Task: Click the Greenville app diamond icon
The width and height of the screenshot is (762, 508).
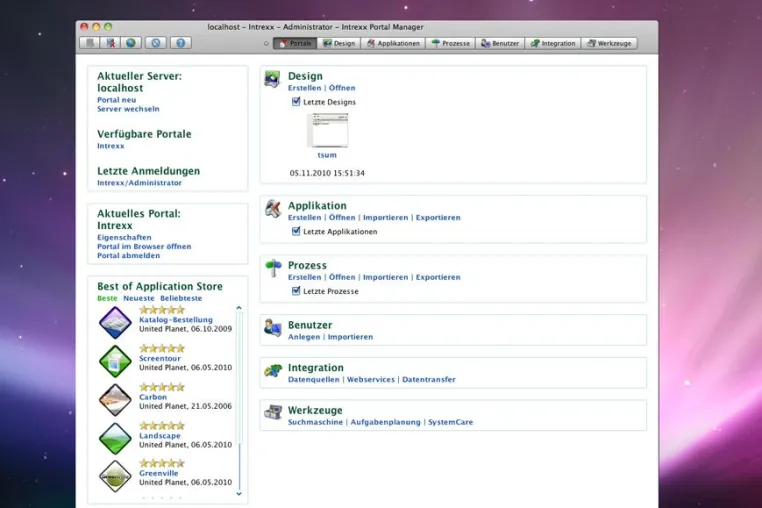Action: click(x=115, y=476)
